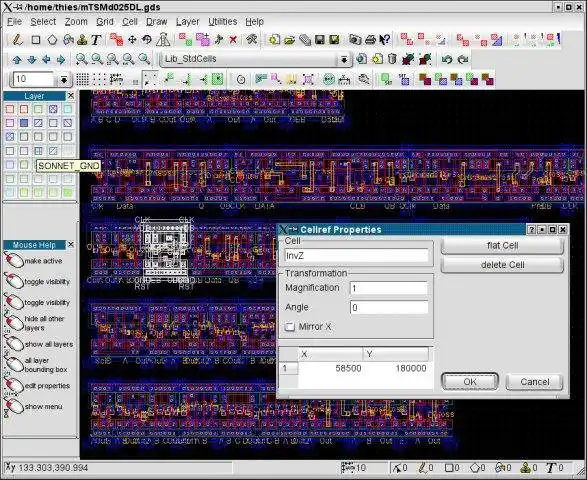This screenshot has height=480, width=587.
Task: Select the bright green layer swatch
Action: (x=67, y=192)
